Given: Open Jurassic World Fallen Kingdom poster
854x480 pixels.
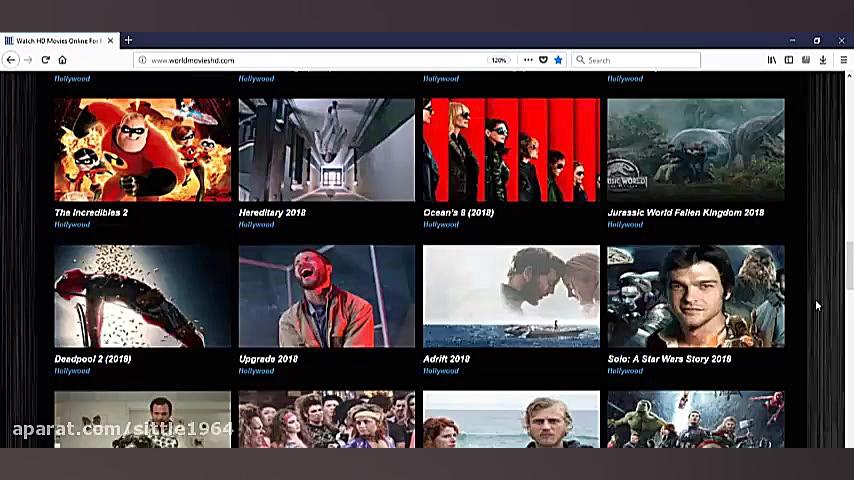Looking at the screenshot, I should click(696, 150).
